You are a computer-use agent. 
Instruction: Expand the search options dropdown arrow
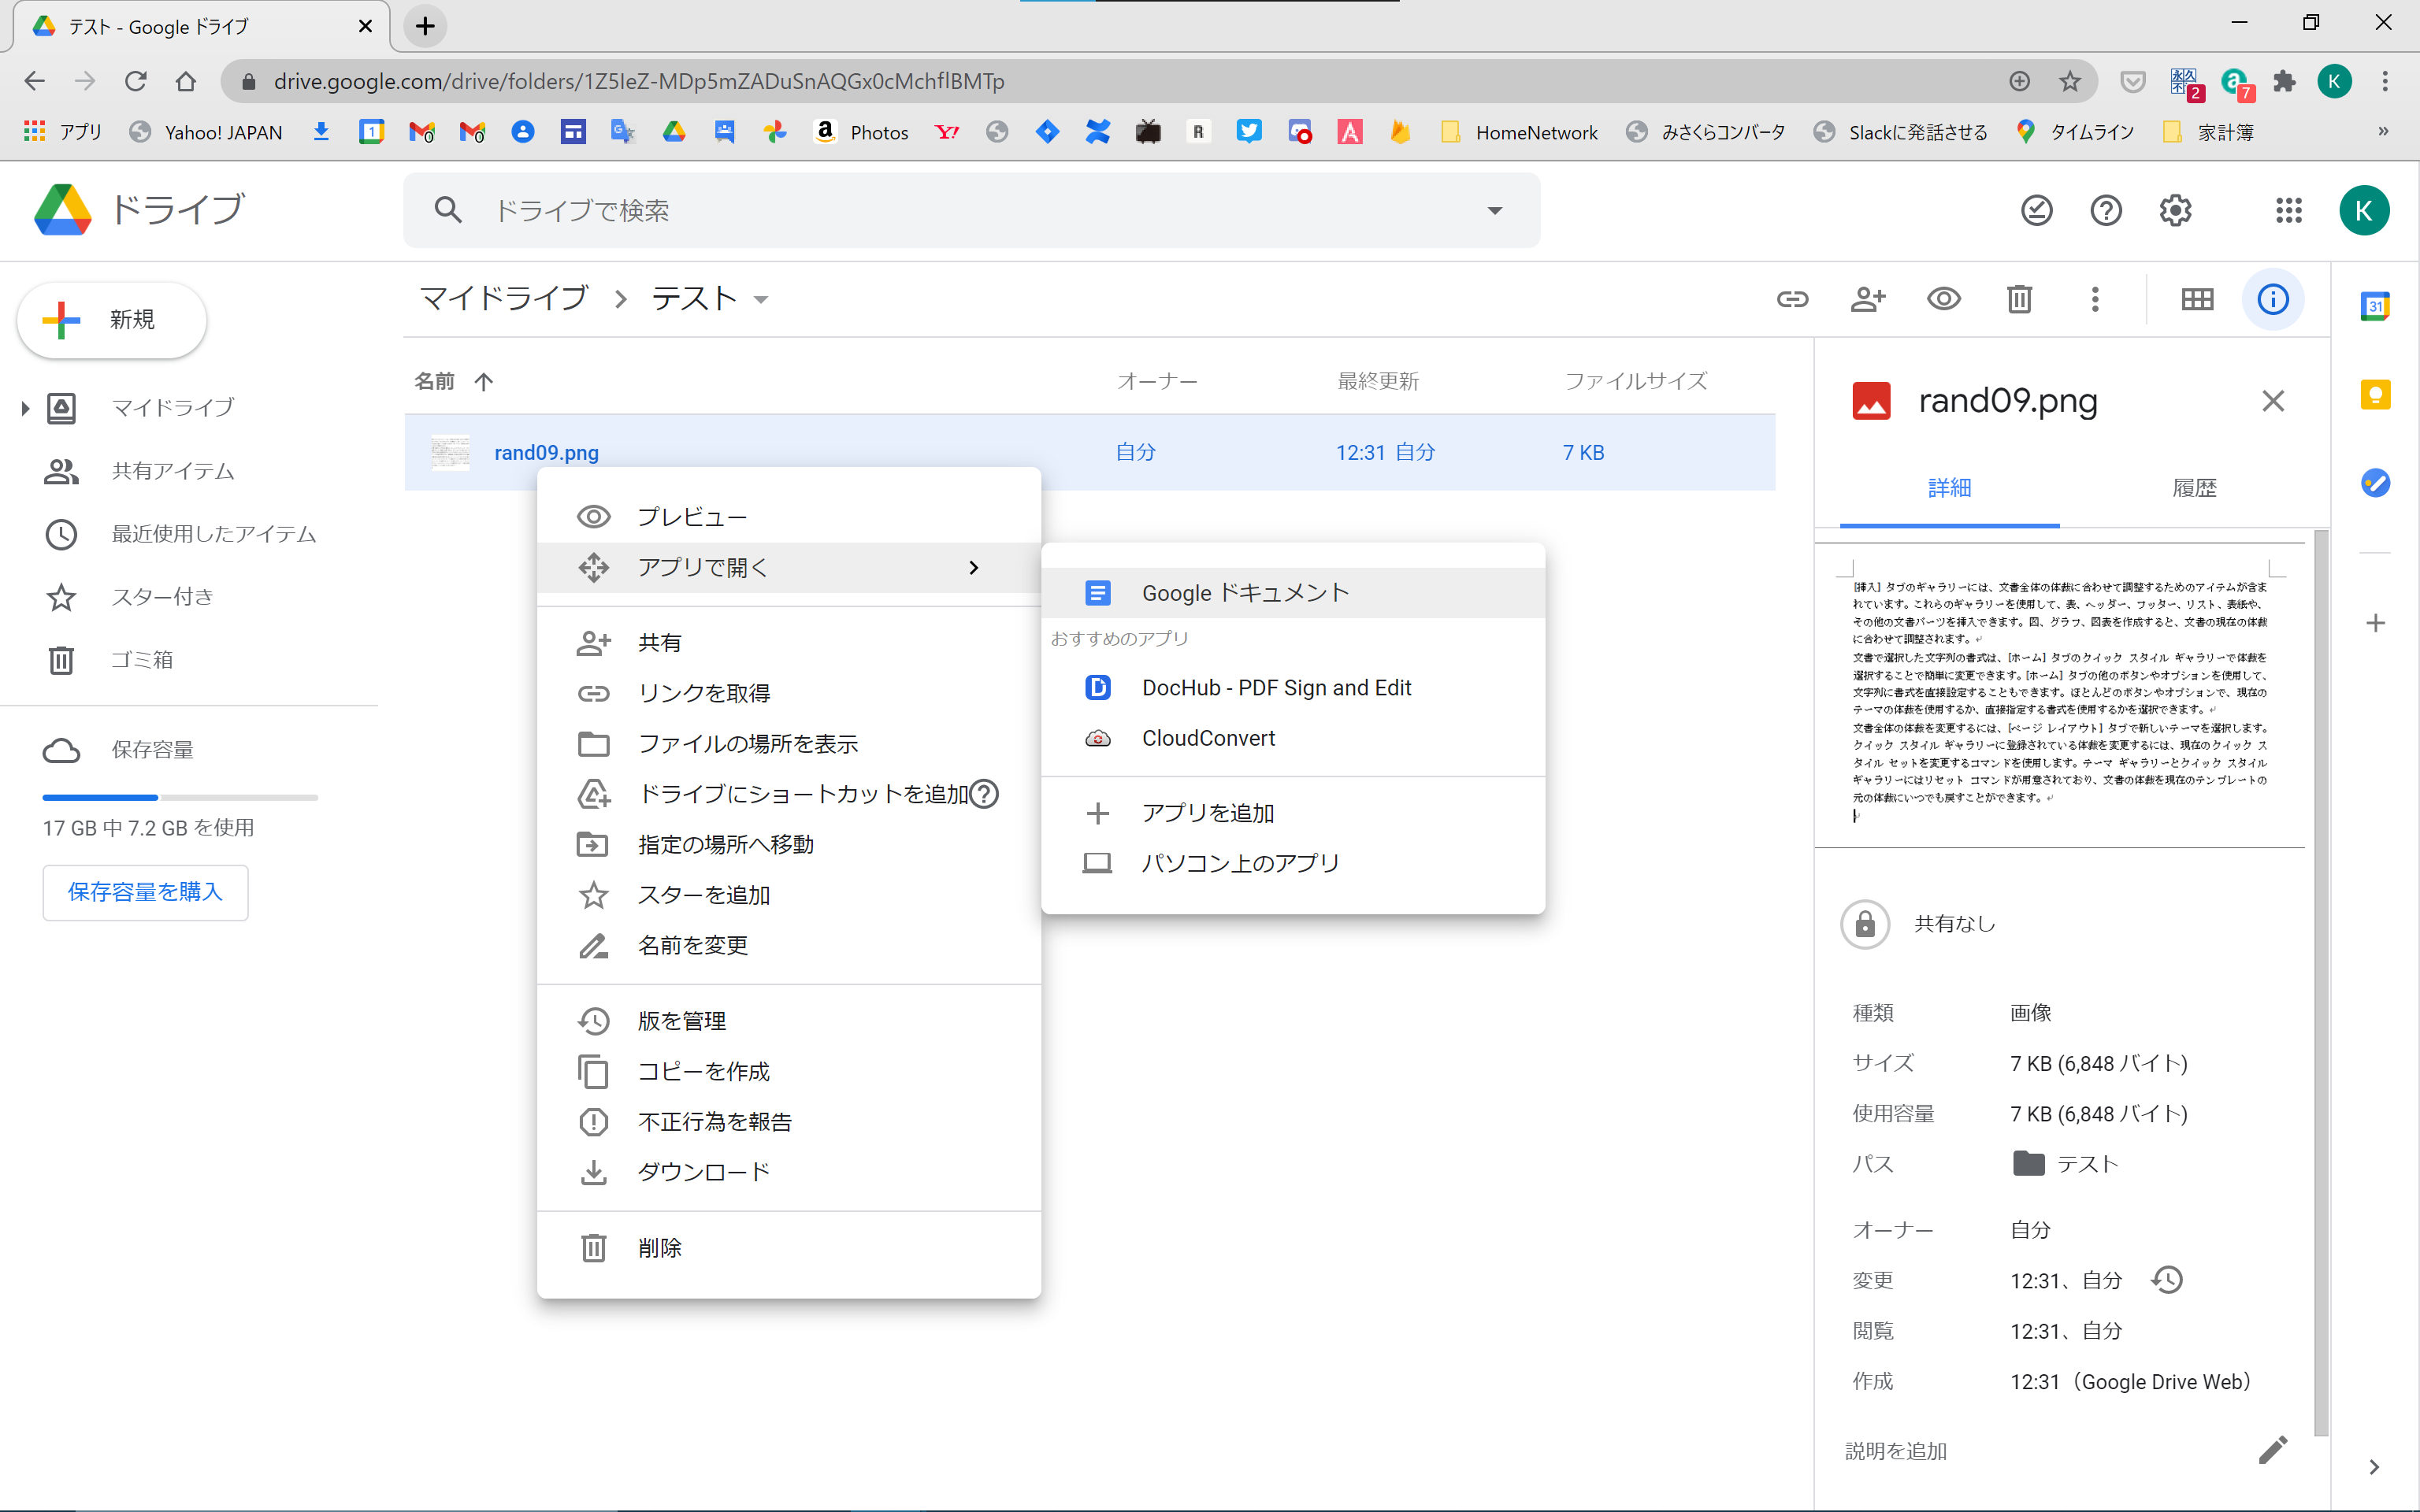[1495, 210]
